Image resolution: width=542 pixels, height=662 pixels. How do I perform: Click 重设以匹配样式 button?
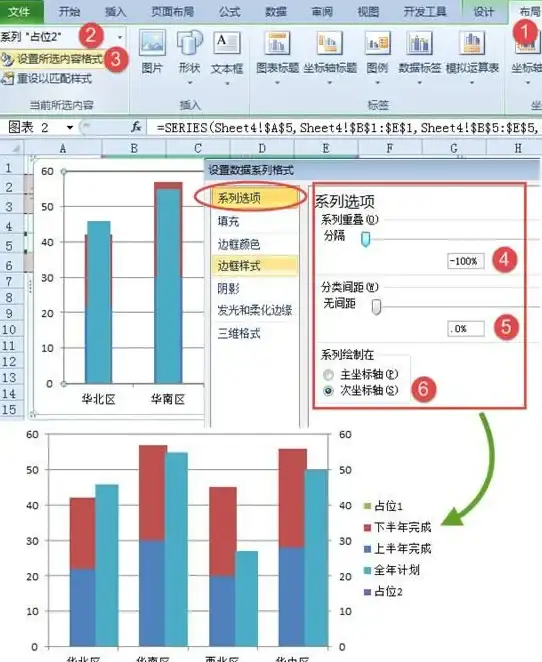(x=46, y=79)
